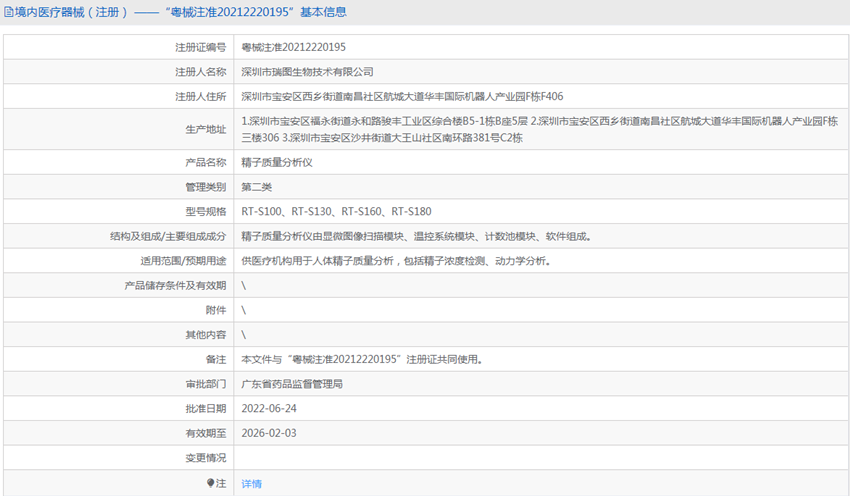Select the registration number 粤械注准20212220195 value
Viewport: 850px width, 496px height.
[x=293, y=47]
